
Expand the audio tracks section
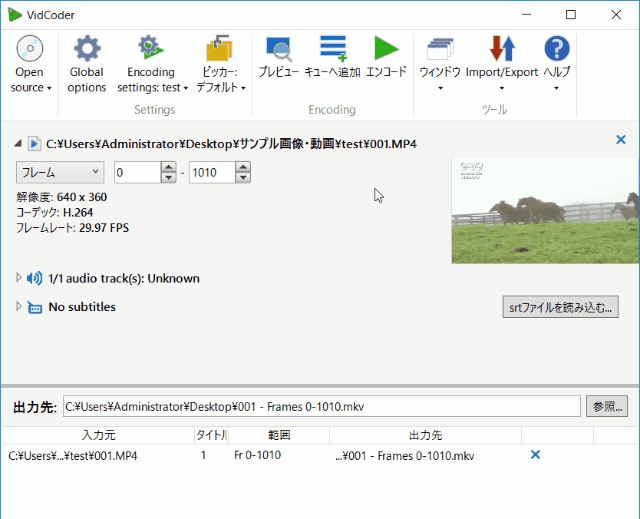tap(18, 278)
